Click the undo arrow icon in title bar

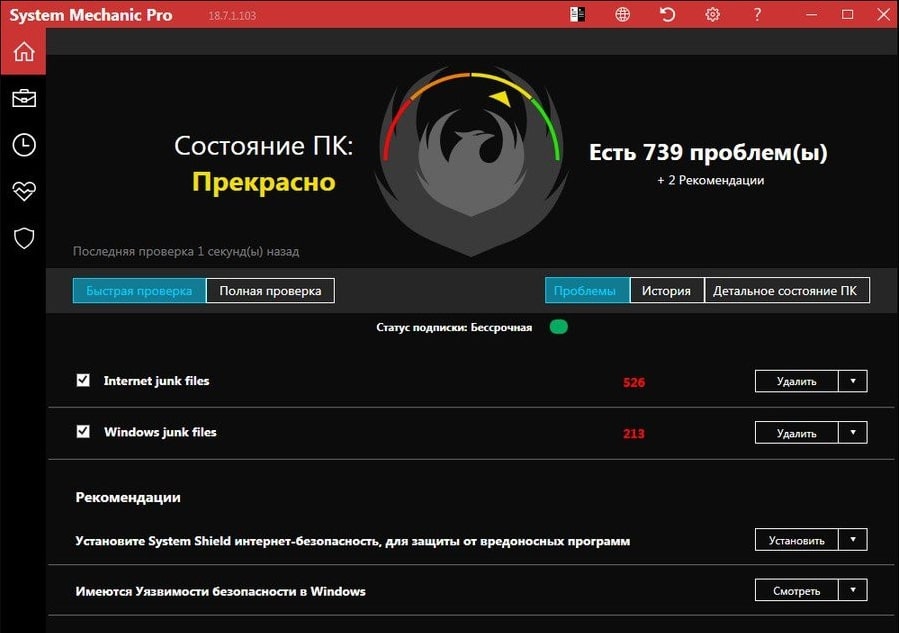(x=668, y=15)
